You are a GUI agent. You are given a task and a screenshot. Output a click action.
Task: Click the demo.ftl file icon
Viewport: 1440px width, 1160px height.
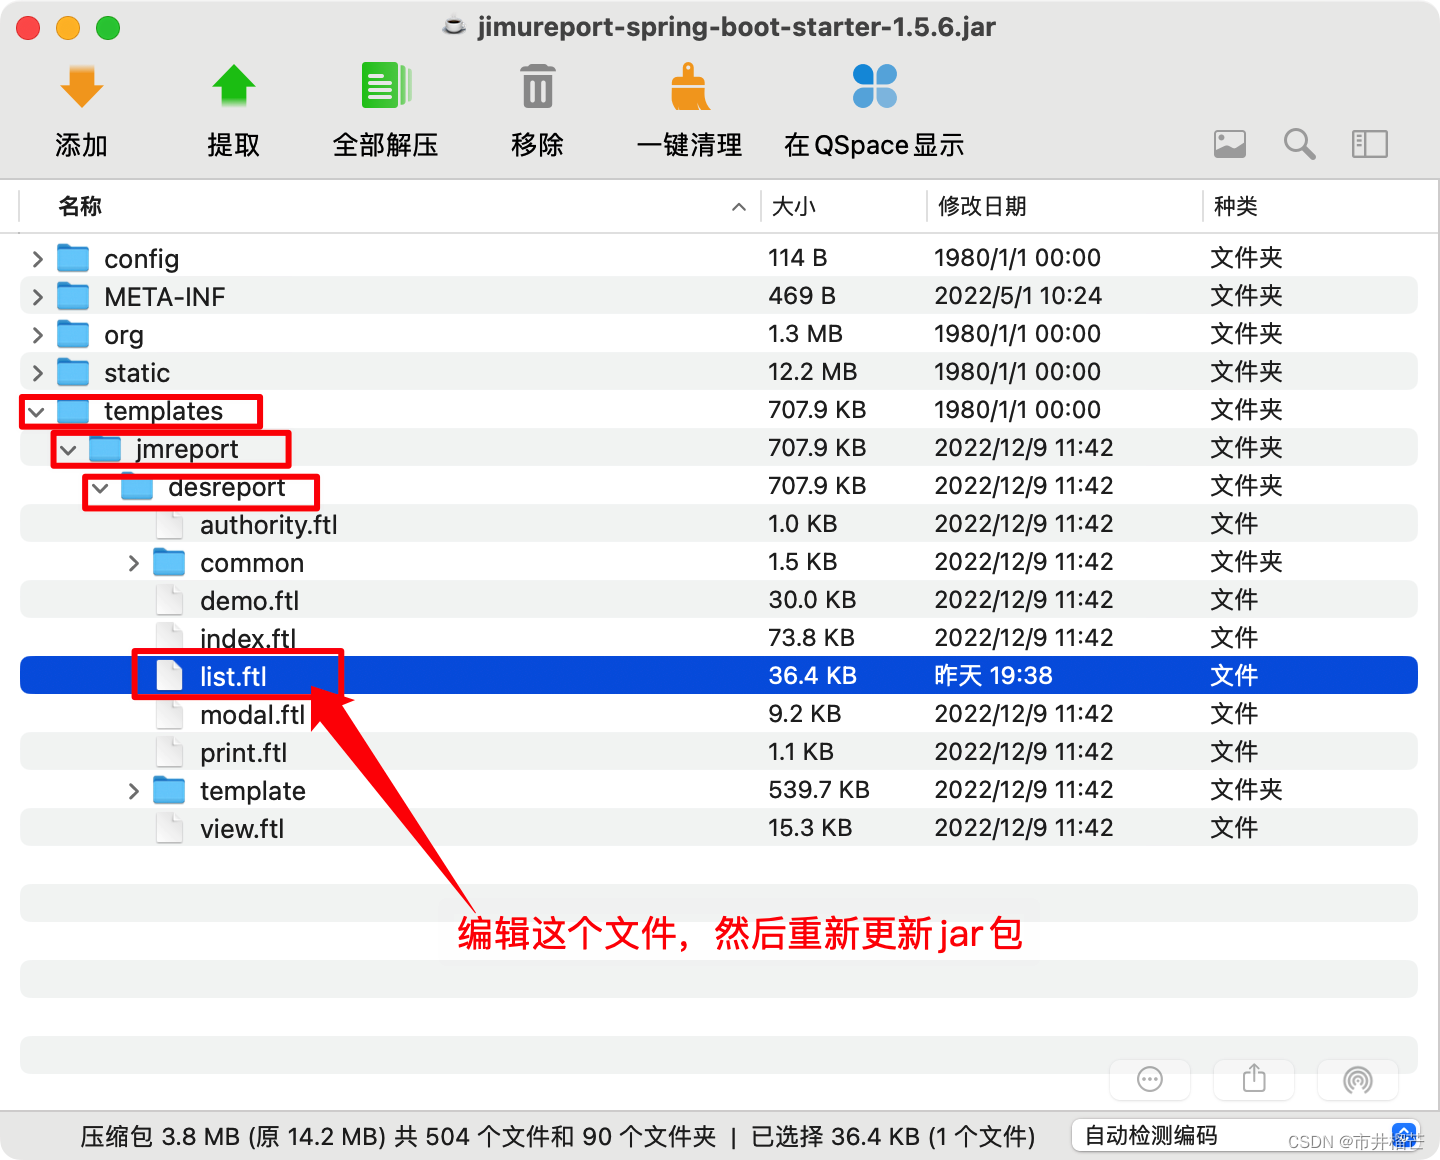pyautogui.click(x=170, y=600)
